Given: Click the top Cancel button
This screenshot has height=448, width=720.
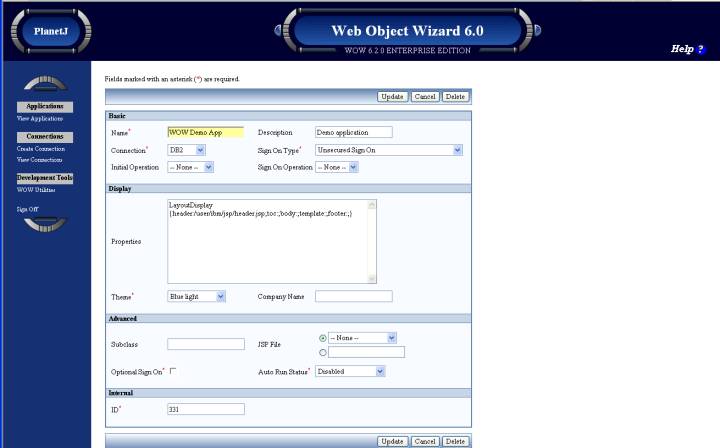Looking at the screenshot, I should [425, 97].
